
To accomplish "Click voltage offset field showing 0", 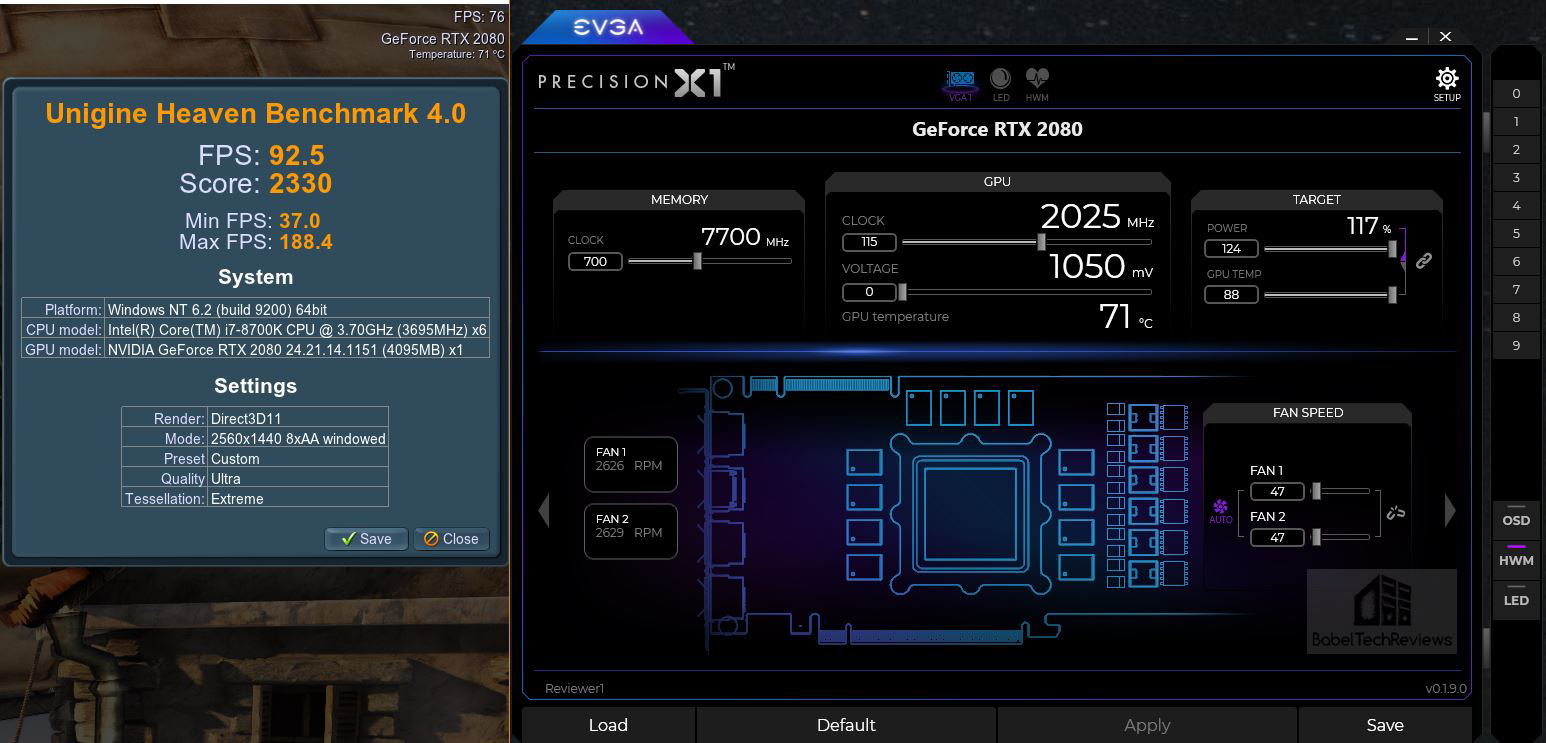I will click(x=869, y=292).
